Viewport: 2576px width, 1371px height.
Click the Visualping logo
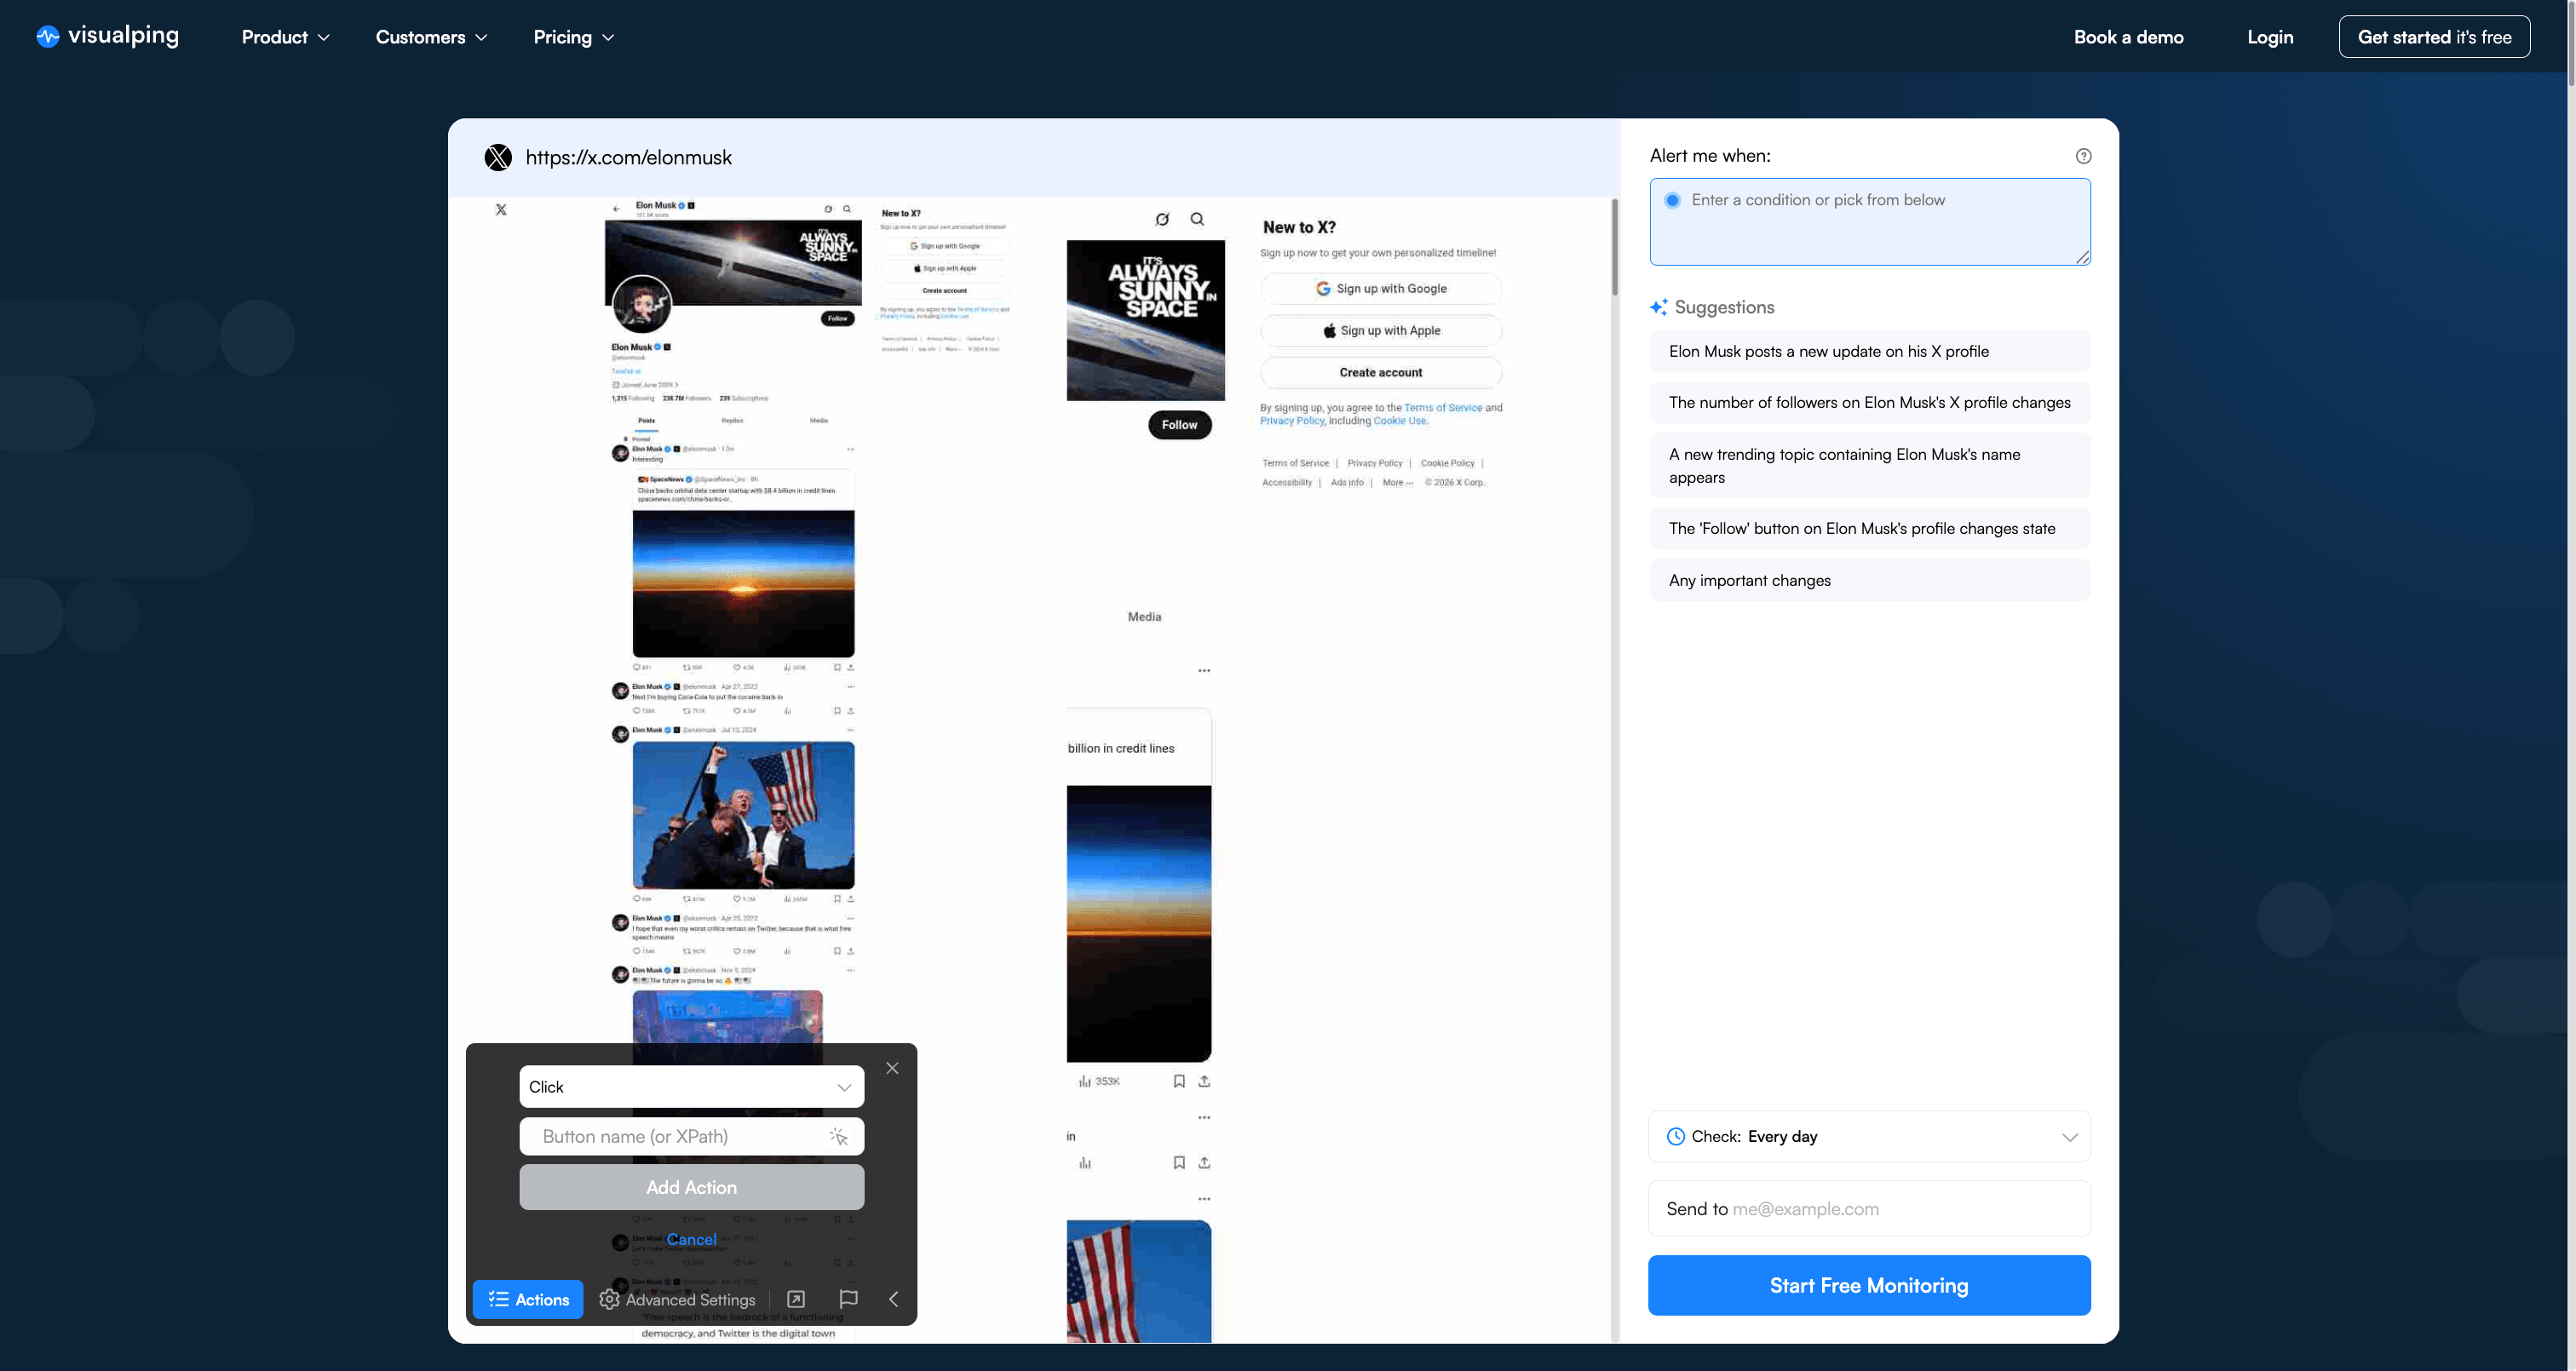(108, 36)
